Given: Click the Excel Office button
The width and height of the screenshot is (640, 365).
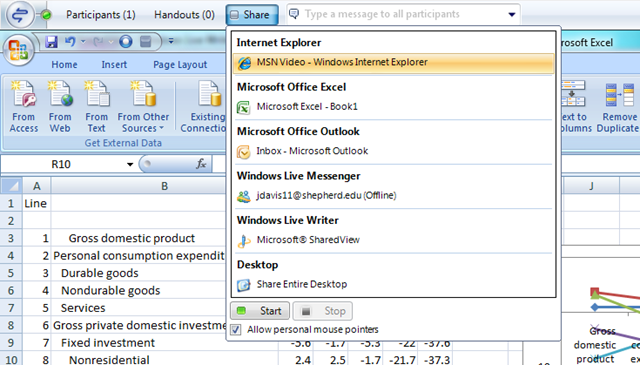Looking at the screenshot, I should [18, 51].
